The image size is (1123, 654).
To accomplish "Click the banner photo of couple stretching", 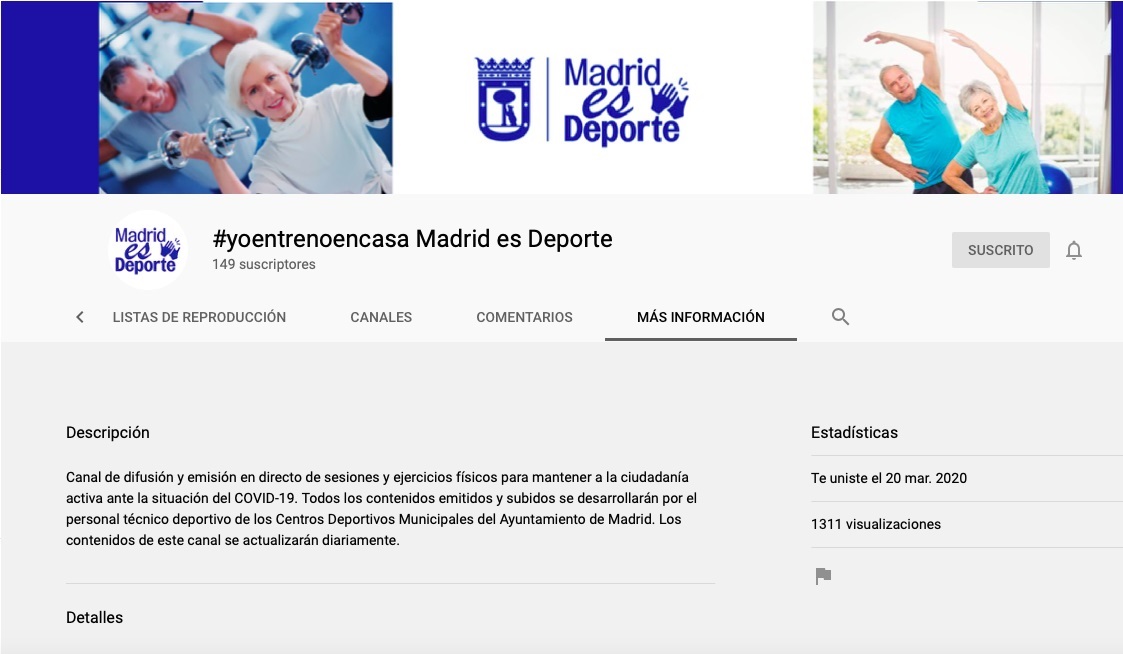I will click(x=960, y=98).
